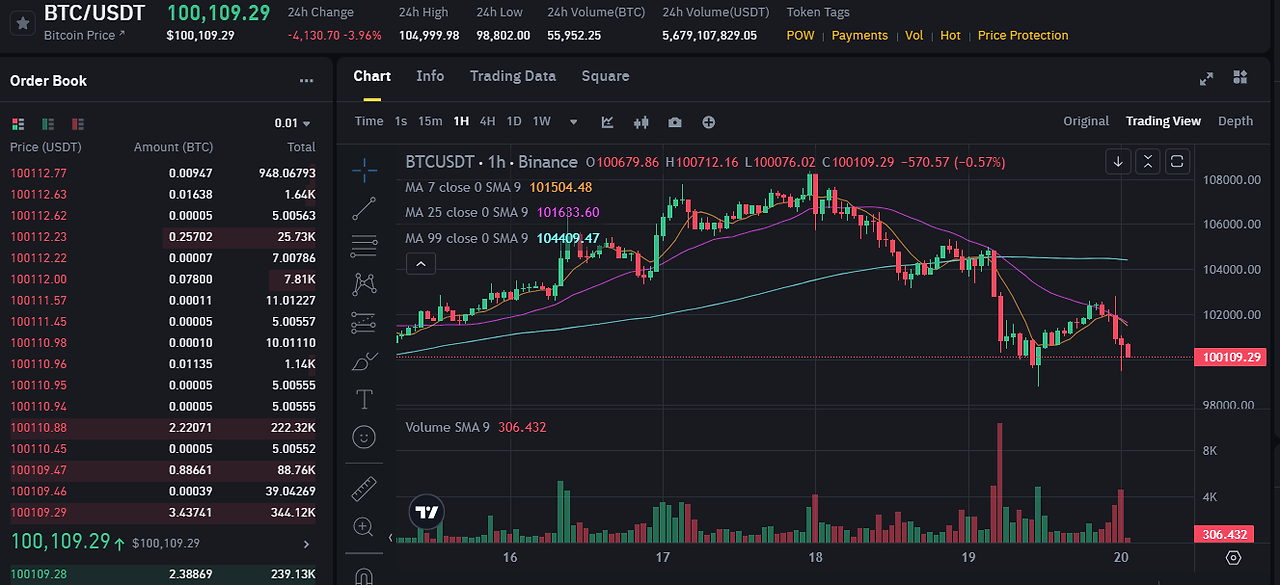Collapse the indicator legend list

pyautogui.click(x=421, y=264)
